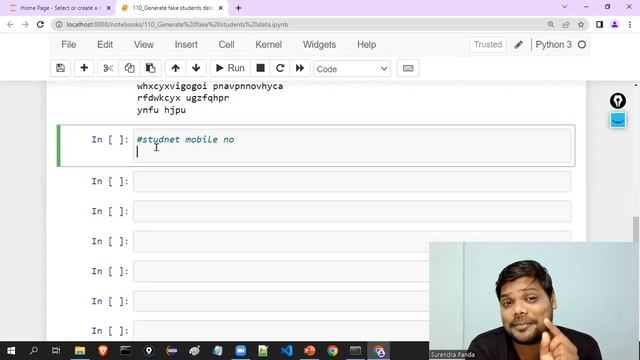The image size is (640, 360).
Task: Open the command palette keyboard icon
Action: click(x=408, y=68)
